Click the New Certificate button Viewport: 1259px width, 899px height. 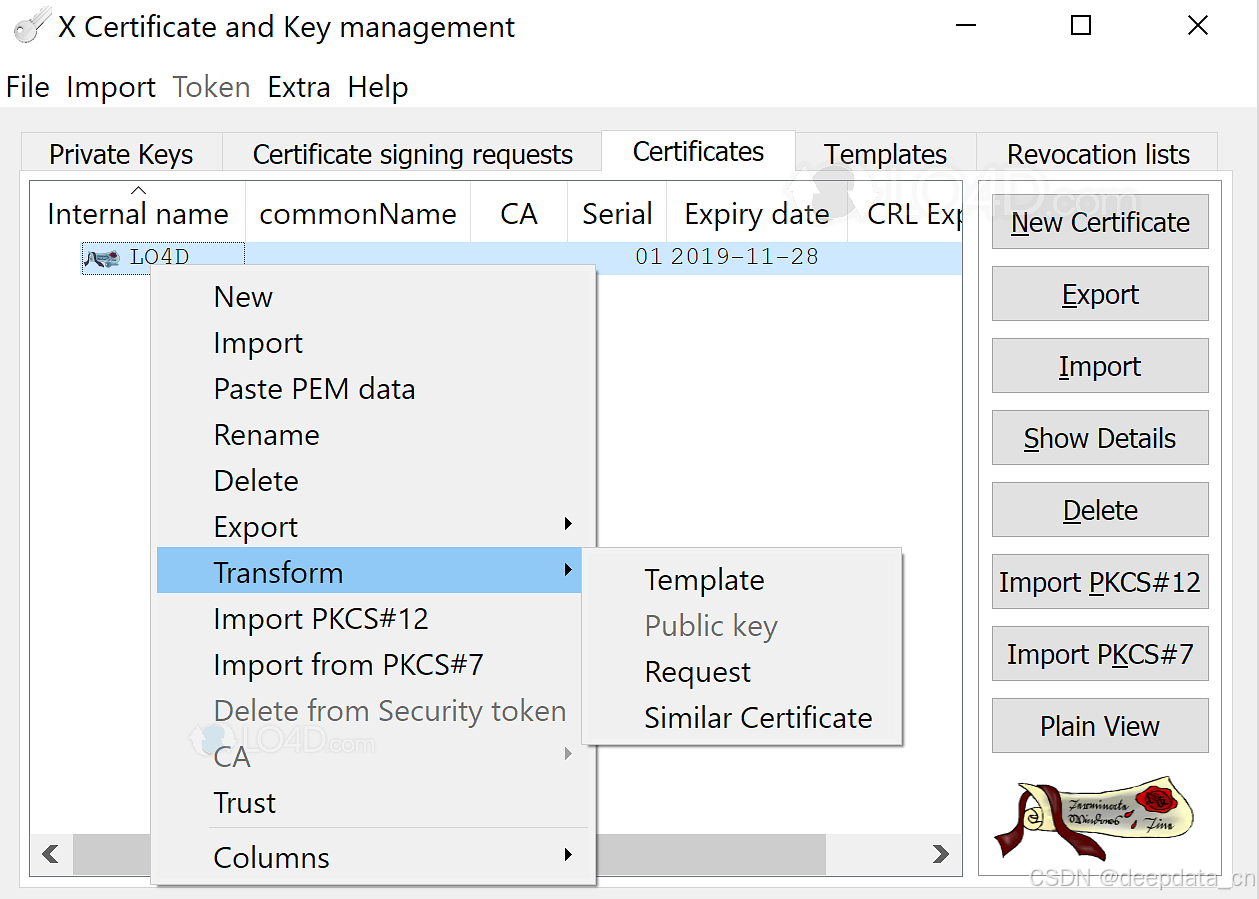tap(1100, 222)
